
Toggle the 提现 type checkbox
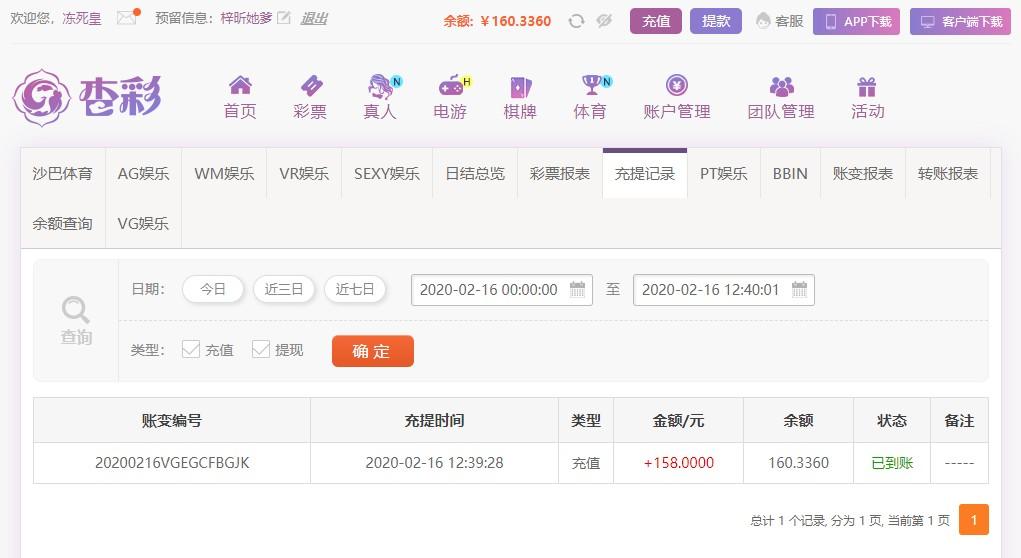tap(260, 349)
